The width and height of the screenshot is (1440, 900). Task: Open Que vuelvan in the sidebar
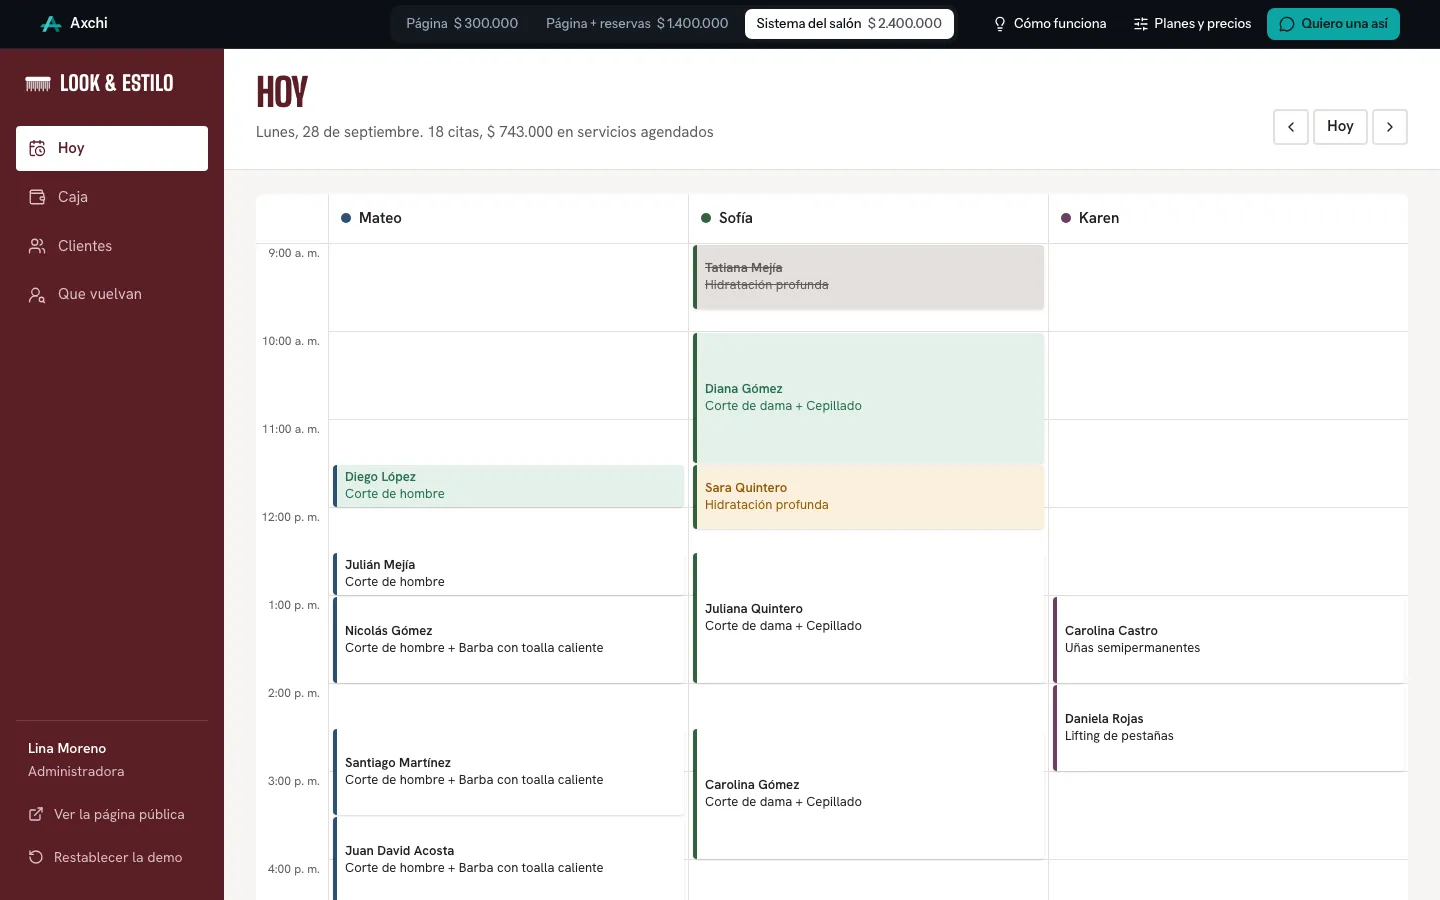coord(112,294)
